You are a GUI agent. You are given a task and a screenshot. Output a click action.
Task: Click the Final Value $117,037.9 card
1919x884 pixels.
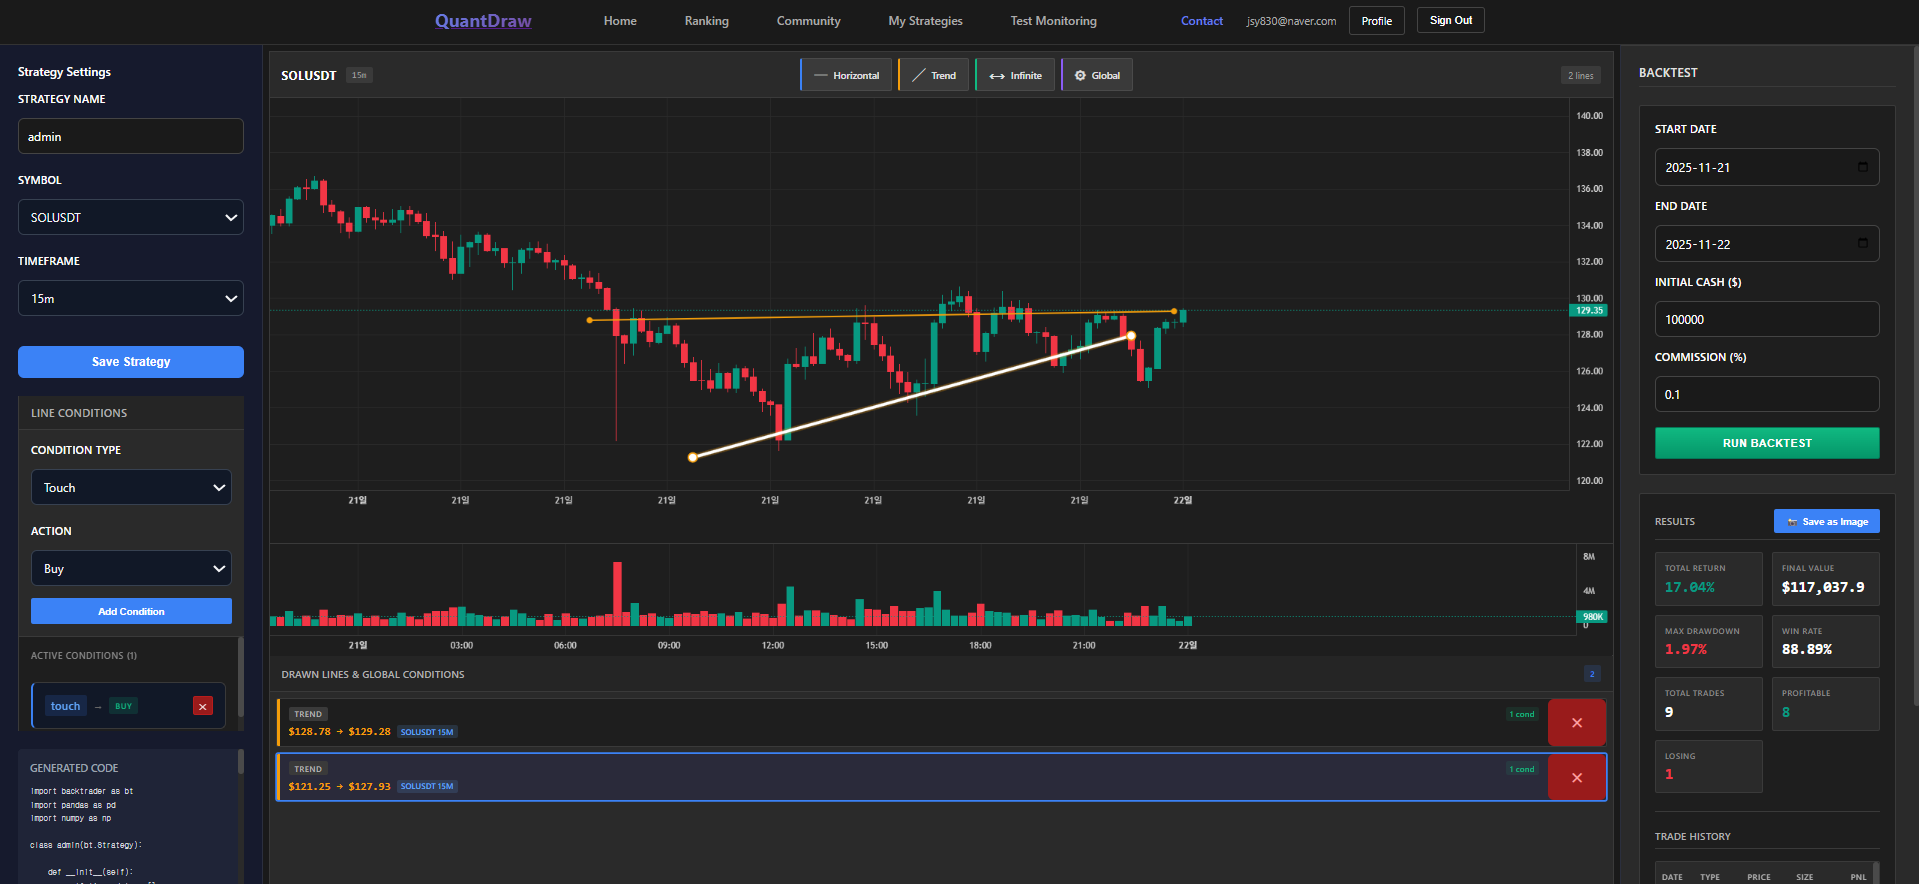point(1826,579)
